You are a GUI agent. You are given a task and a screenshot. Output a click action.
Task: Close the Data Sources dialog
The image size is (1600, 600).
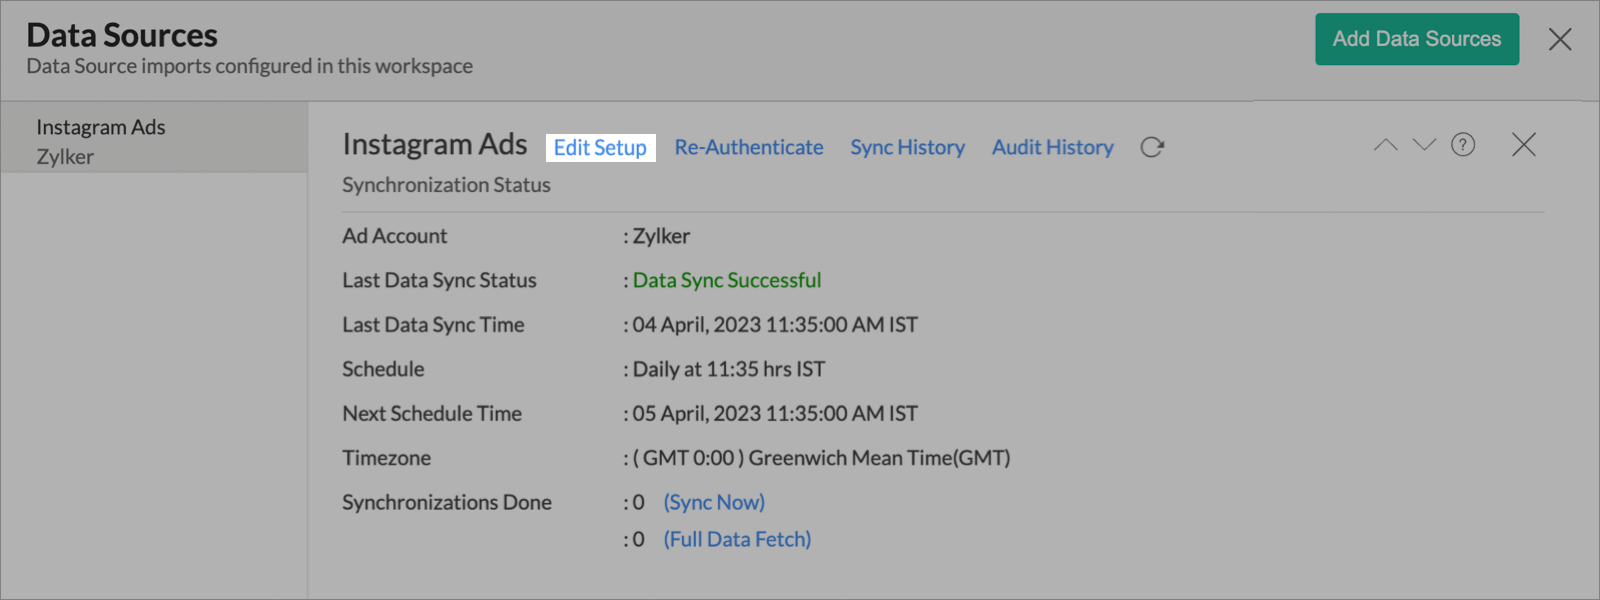1559,39
